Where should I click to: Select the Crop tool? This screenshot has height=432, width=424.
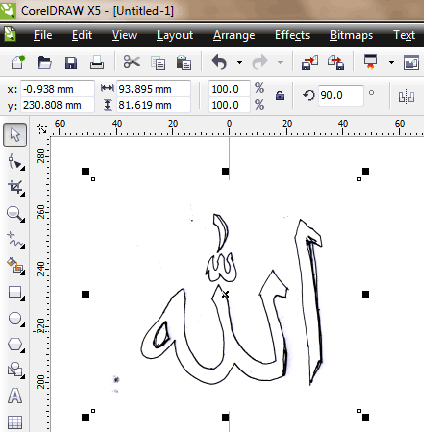pos(16,188)
